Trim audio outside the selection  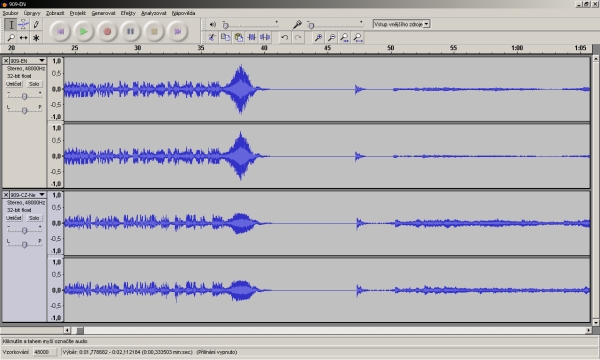(252, 37)
